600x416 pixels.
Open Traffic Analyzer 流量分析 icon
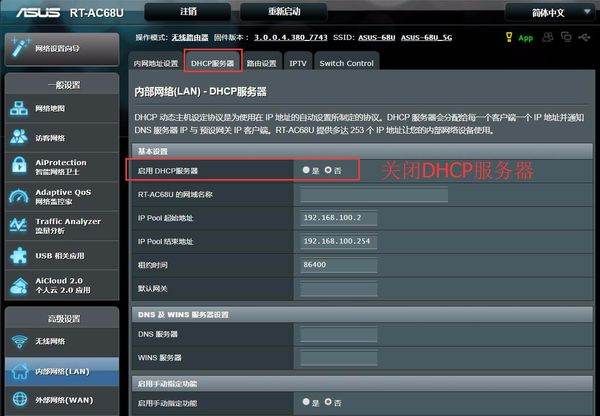[x=19, y=226]
